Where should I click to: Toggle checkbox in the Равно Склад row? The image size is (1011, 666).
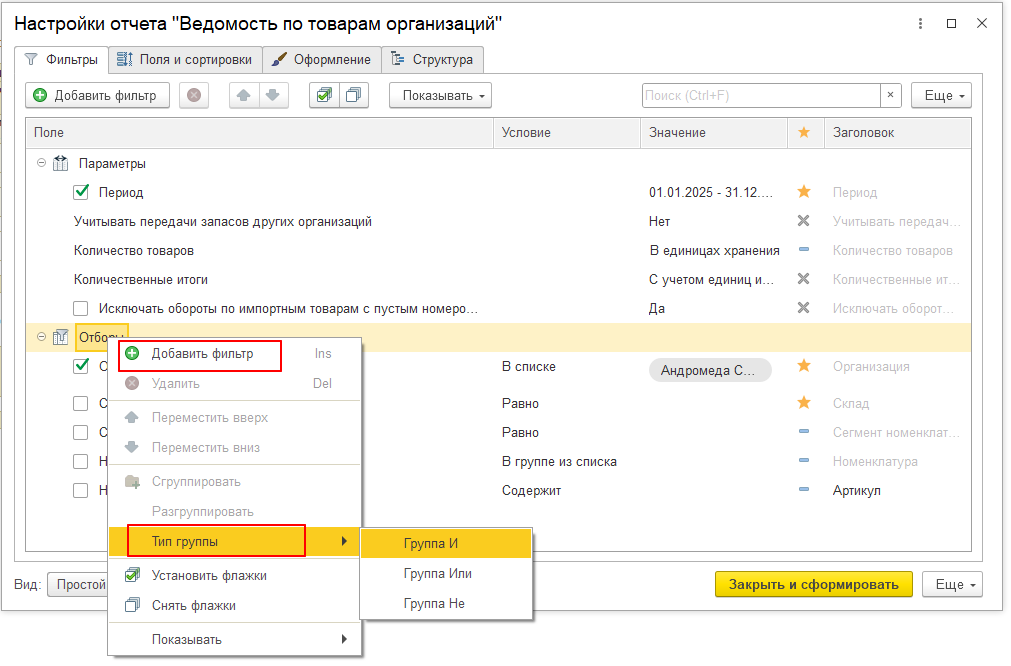pos(82,404)
